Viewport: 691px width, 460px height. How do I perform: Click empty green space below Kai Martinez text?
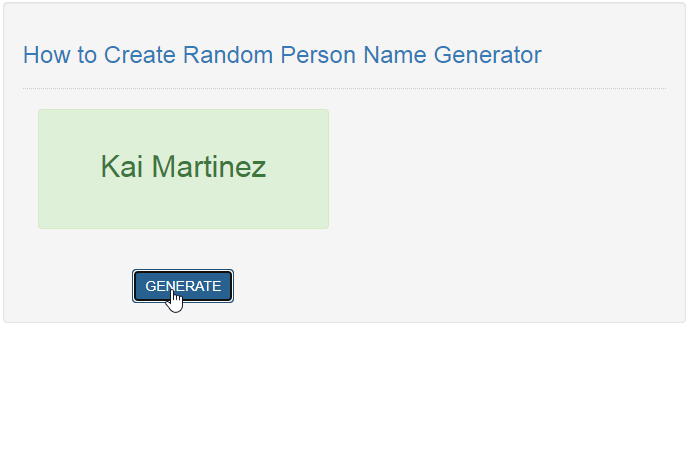coord(183,204)
